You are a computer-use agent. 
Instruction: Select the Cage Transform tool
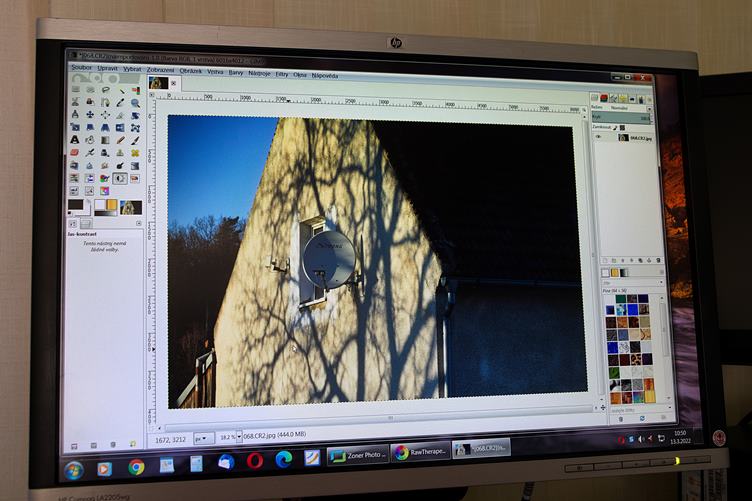(x=135, y=128)
